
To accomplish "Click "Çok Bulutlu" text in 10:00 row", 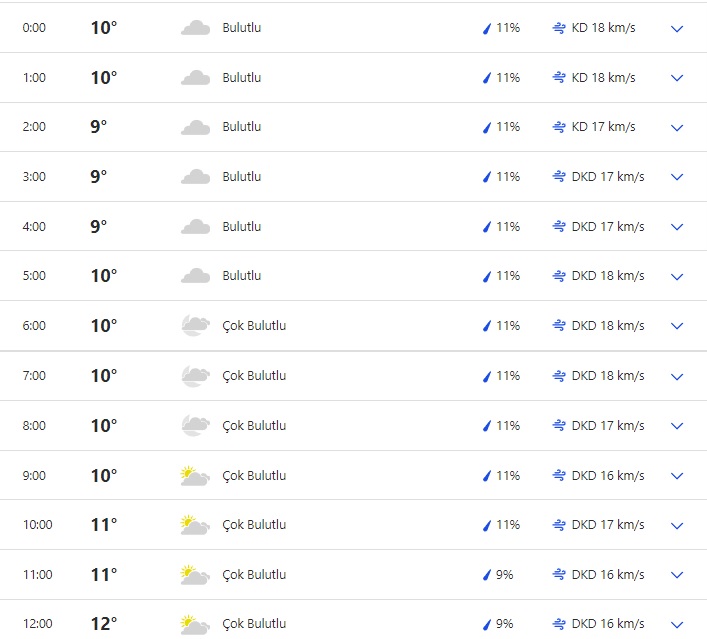I will (254, 525).
